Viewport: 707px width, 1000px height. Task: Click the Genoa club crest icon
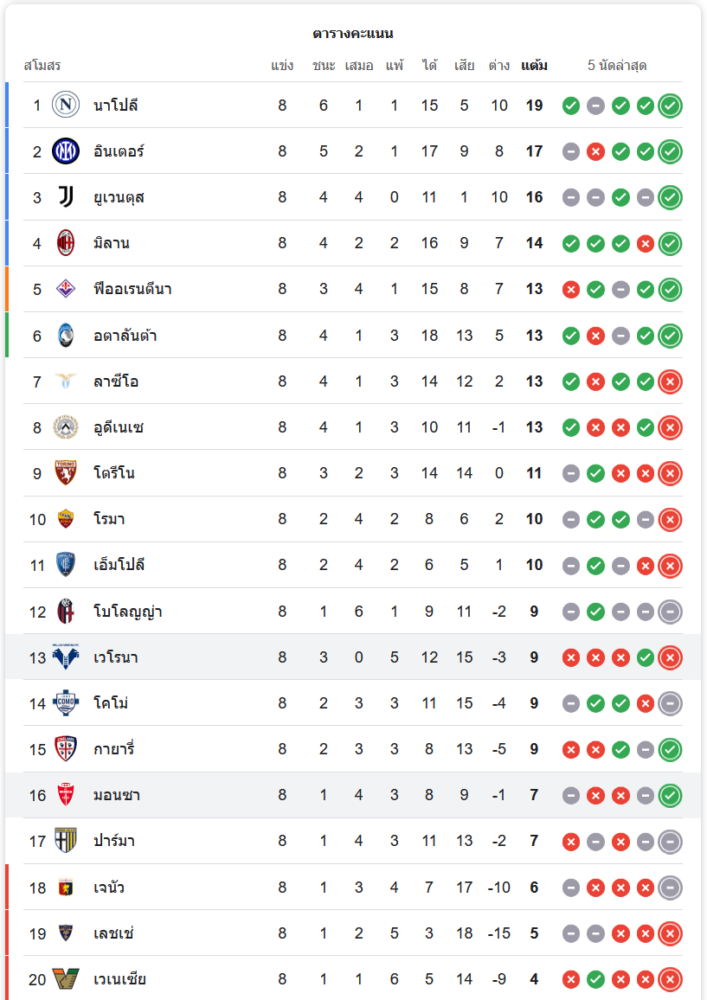pos(66,887)
